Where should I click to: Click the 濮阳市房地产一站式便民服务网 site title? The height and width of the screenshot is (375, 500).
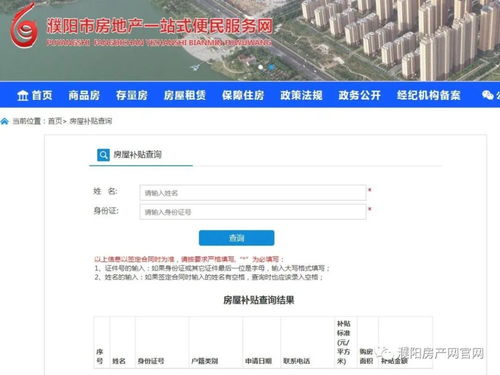(160, 26)
